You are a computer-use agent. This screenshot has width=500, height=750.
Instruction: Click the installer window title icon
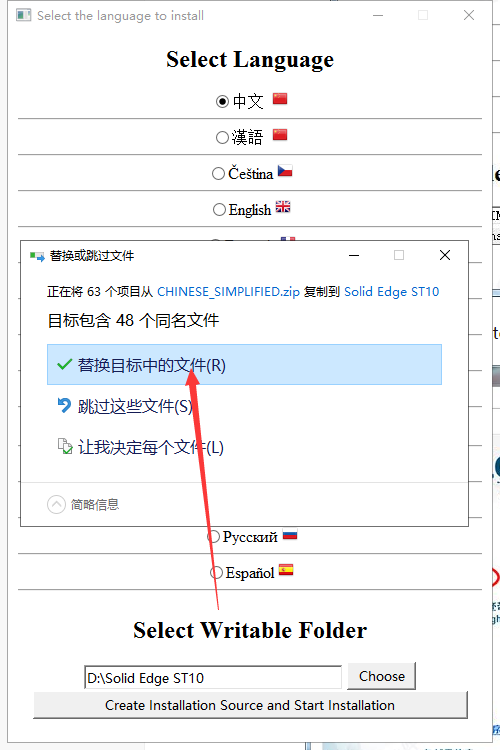(23, 15)
